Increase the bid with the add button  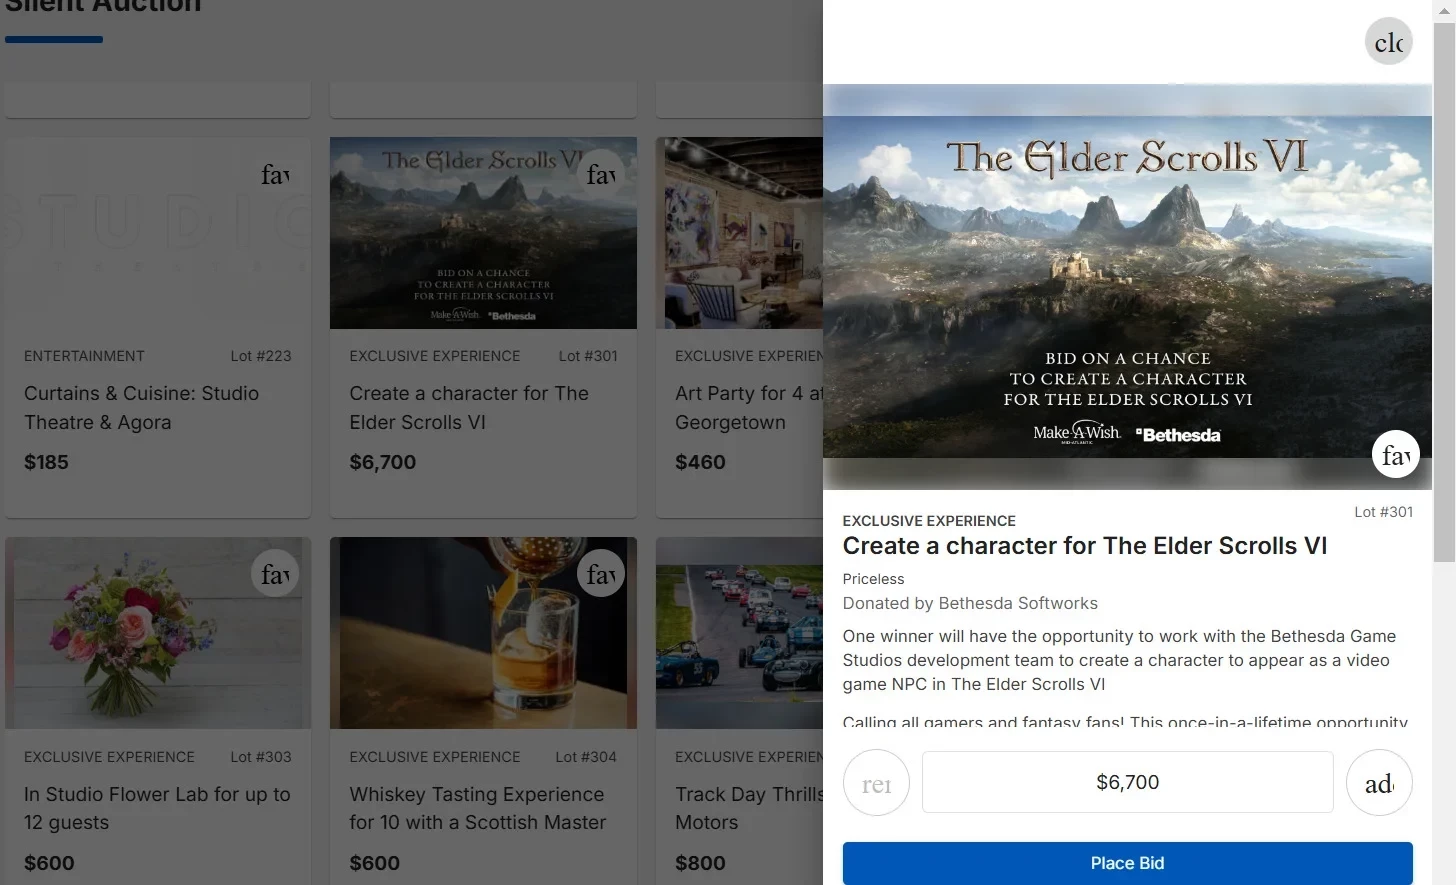[x=1379, y=783]
